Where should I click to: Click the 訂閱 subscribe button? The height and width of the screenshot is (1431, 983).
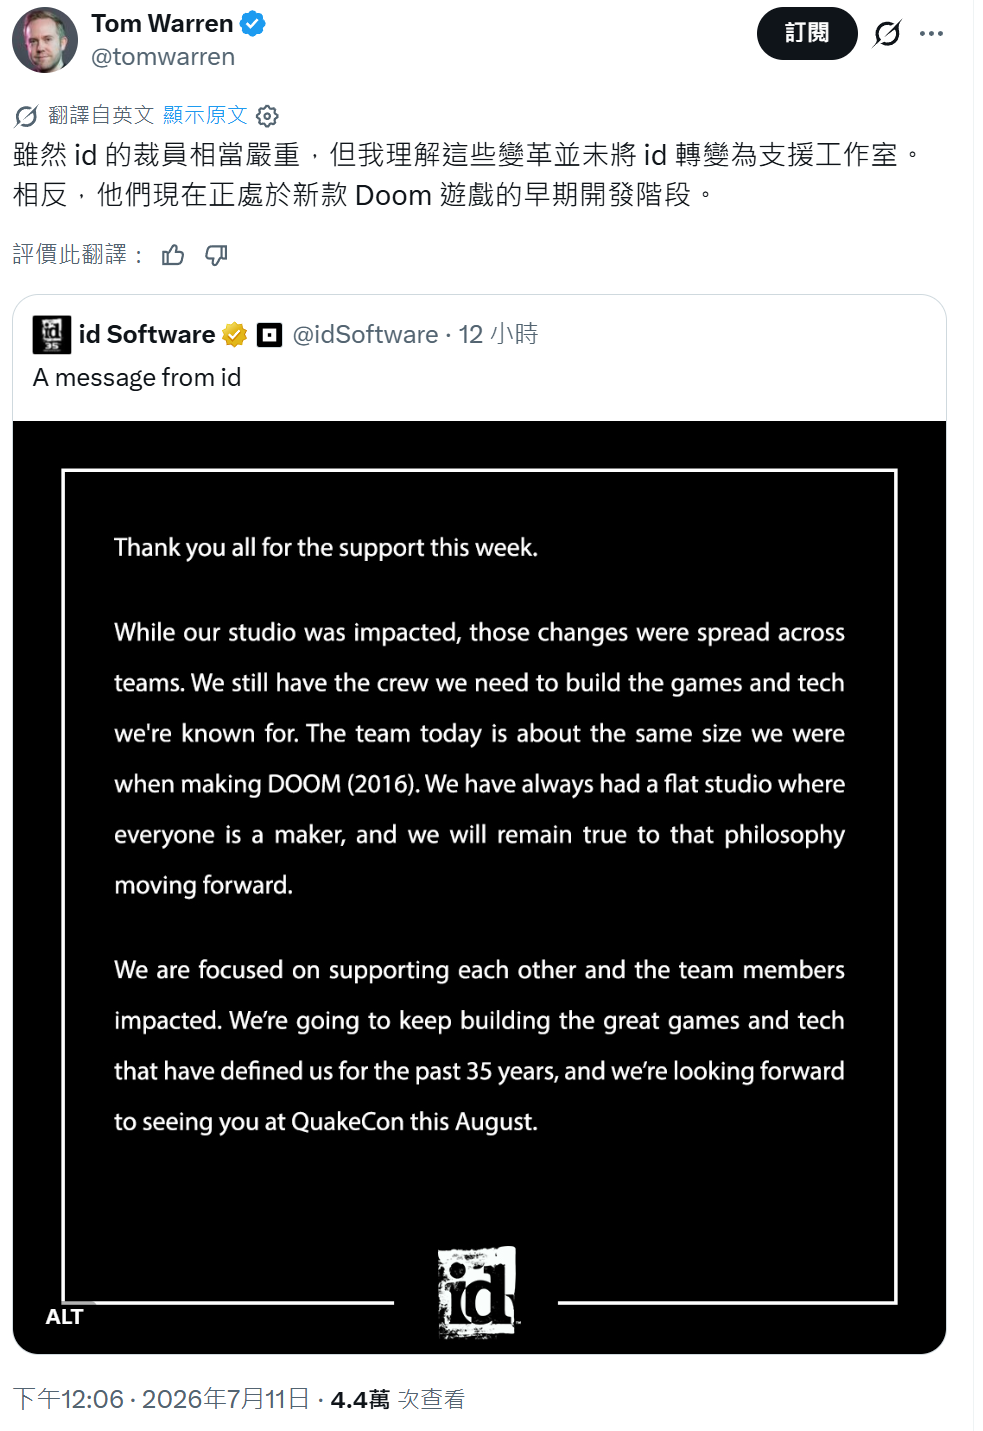click(x=807, y=34)
